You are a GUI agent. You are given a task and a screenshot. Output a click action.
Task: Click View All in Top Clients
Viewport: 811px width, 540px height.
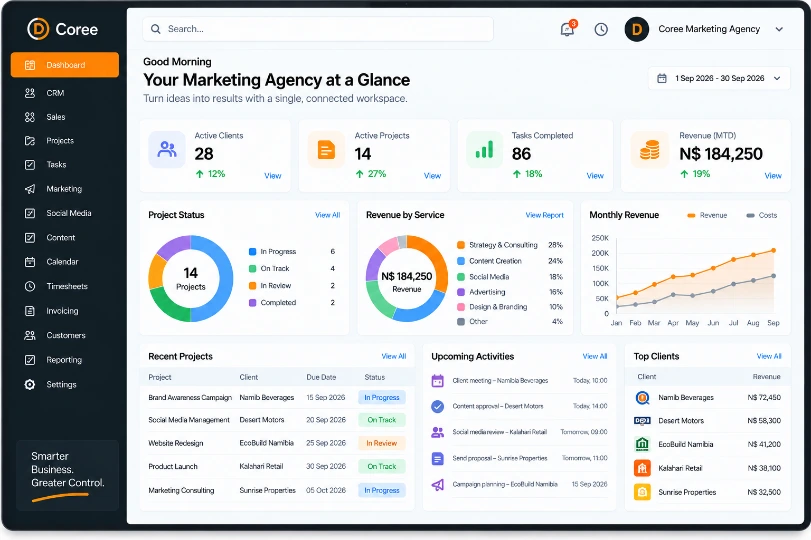point(769,356)
